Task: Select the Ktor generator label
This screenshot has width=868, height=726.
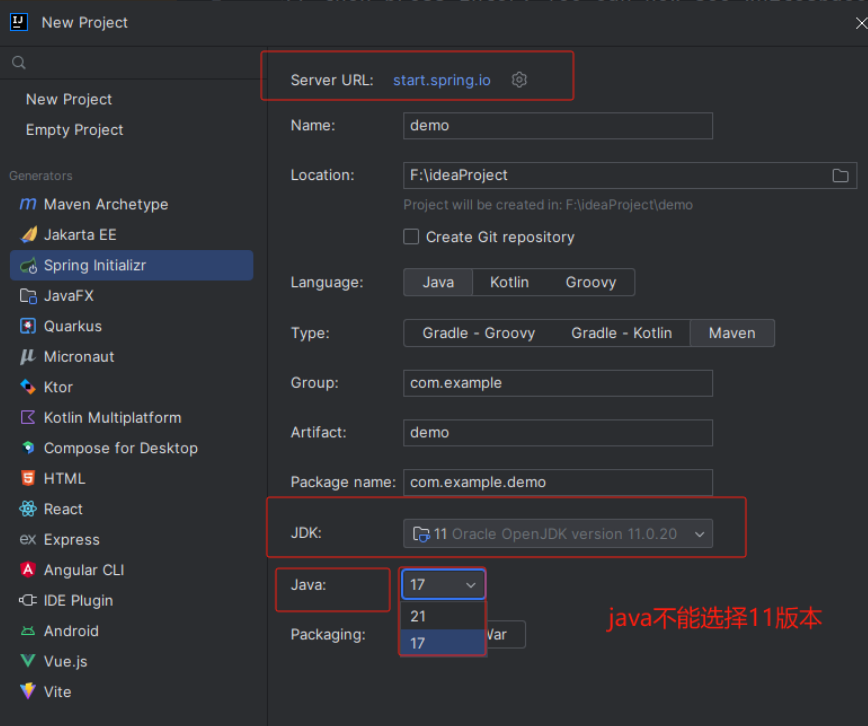Action: coord(58,387)
